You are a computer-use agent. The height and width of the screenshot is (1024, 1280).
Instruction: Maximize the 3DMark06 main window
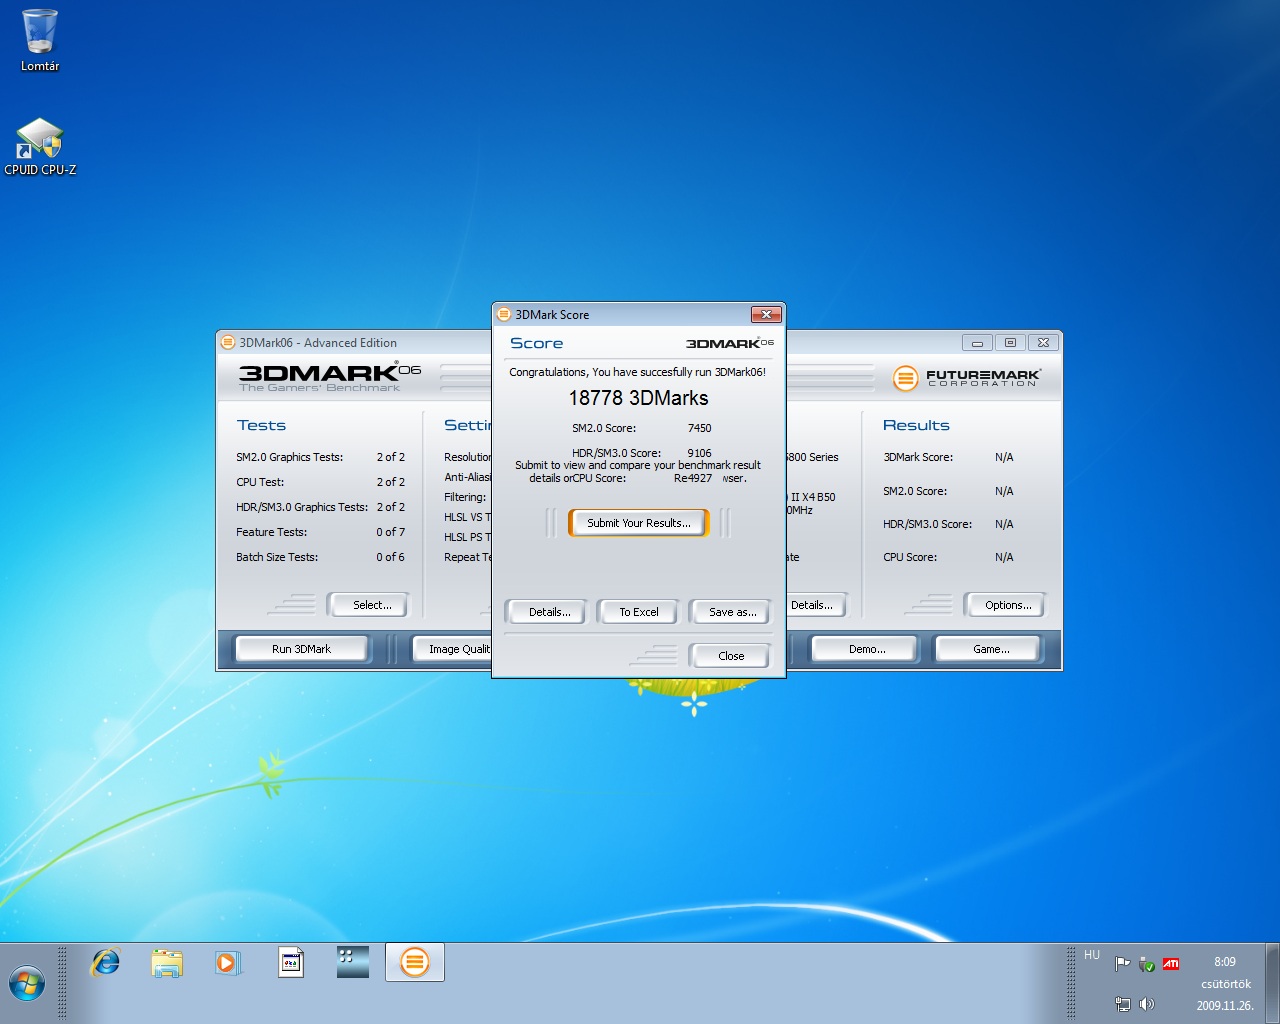[1010, 342]
